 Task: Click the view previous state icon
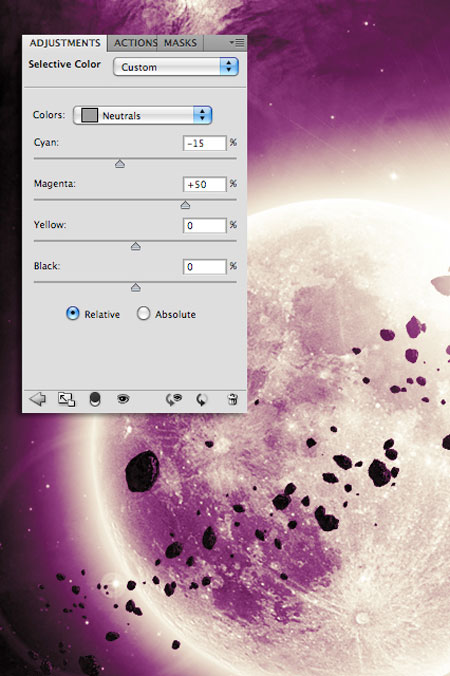tap(174, 399)
